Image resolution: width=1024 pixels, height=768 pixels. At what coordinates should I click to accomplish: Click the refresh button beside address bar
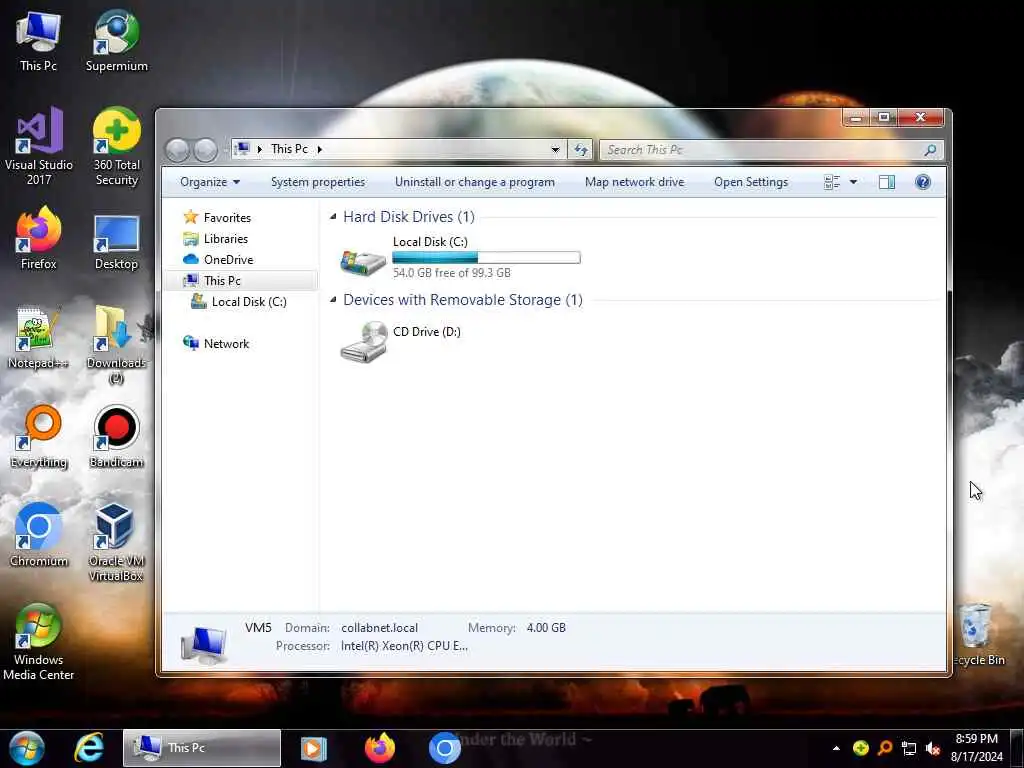click(x=581, y=150)
